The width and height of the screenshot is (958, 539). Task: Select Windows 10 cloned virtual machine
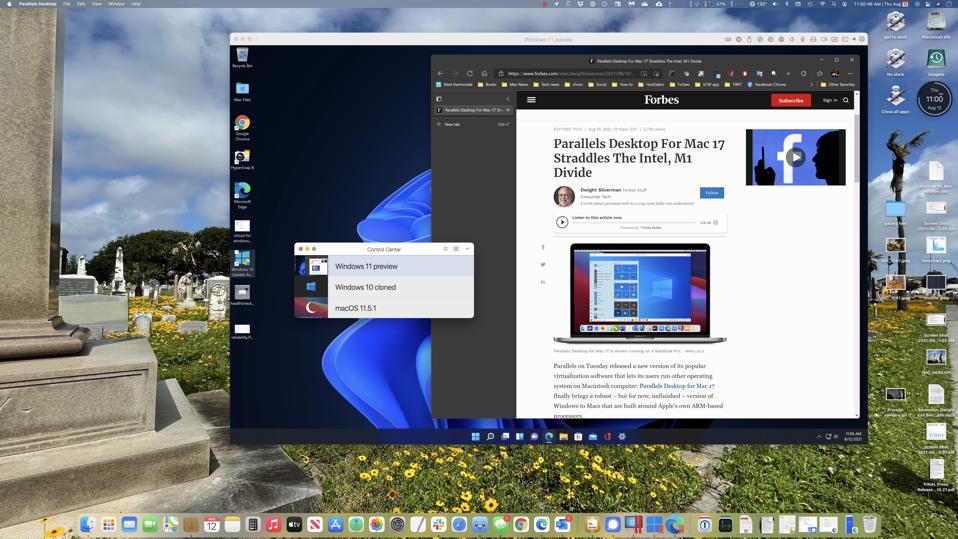tap(365, 287)
